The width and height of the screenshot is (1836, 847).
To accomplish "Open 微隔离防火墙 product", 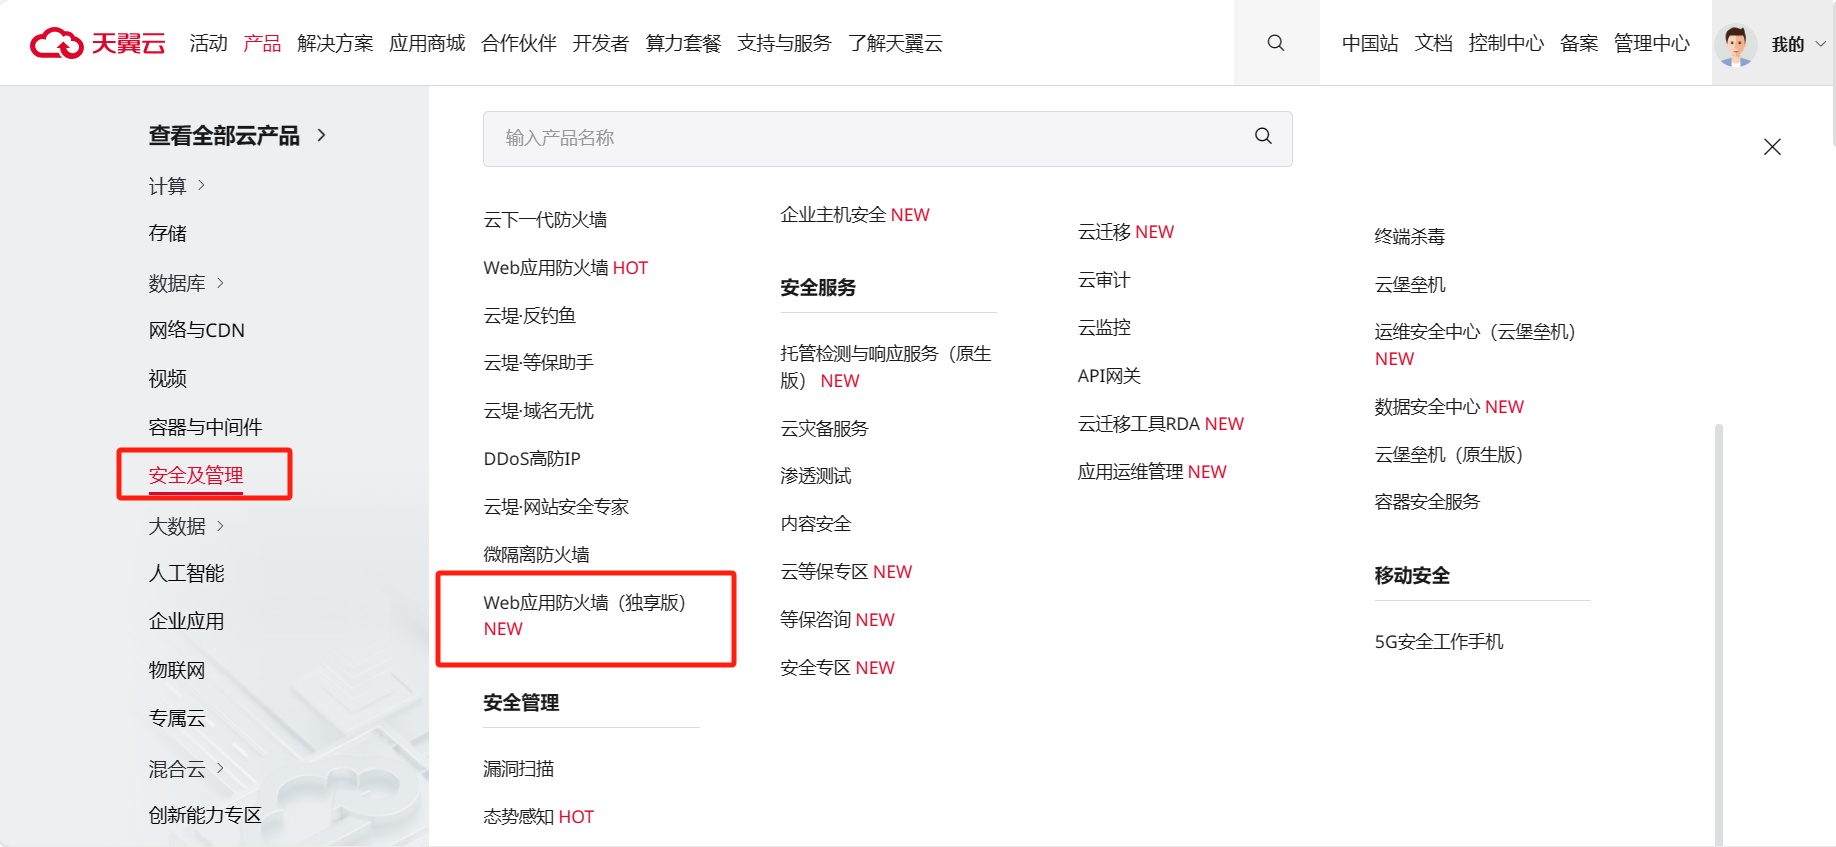I will pos(536,554).
